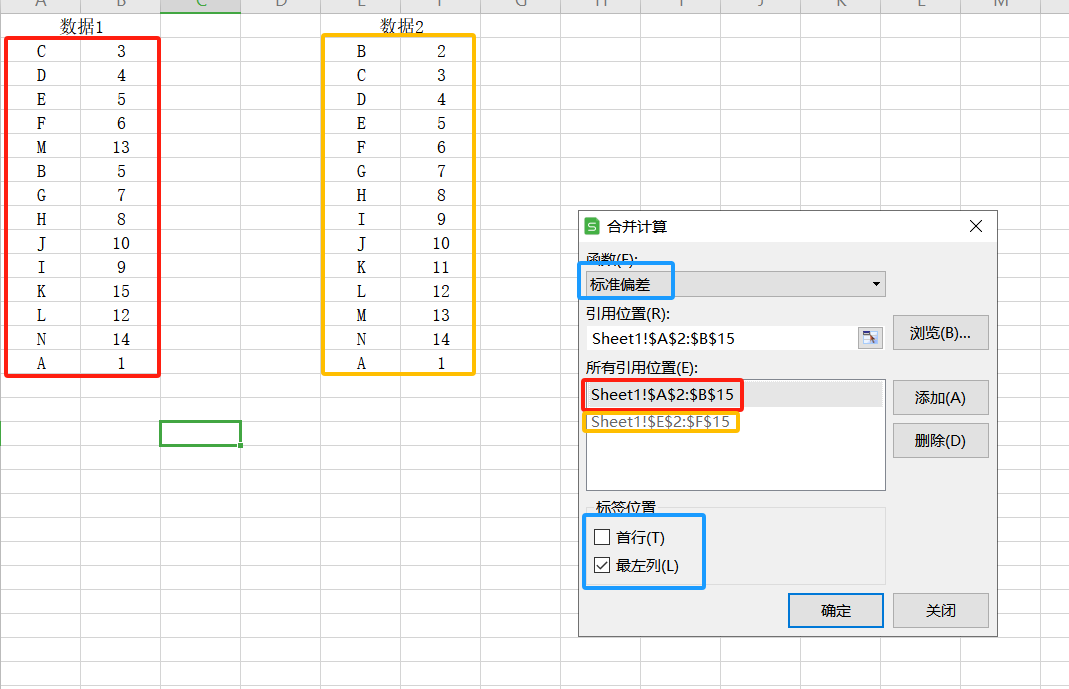Select the cell with value 15
The image size is (1069, 689).
pos(121,291)
